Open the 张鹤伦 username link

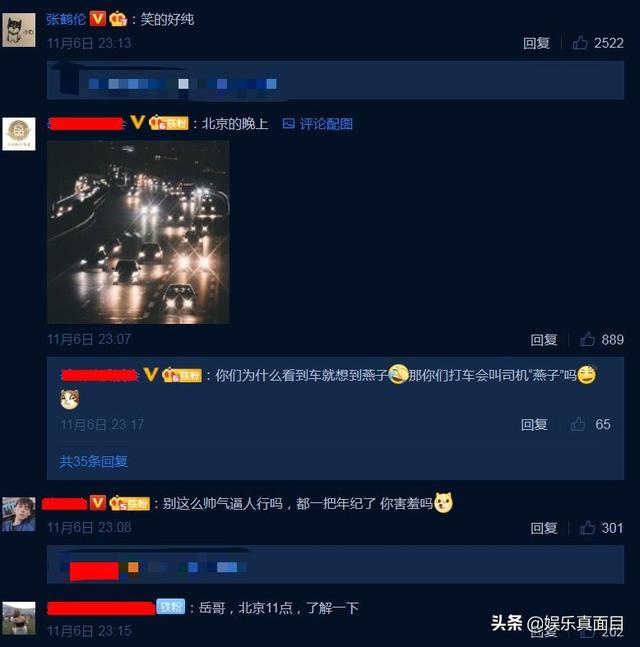click(x=66, y=19)
